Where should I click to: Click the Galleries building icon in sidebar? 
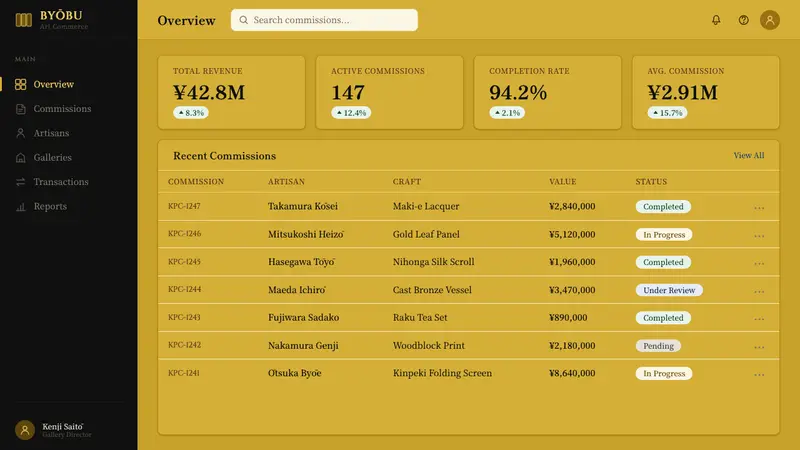(20, 158)
